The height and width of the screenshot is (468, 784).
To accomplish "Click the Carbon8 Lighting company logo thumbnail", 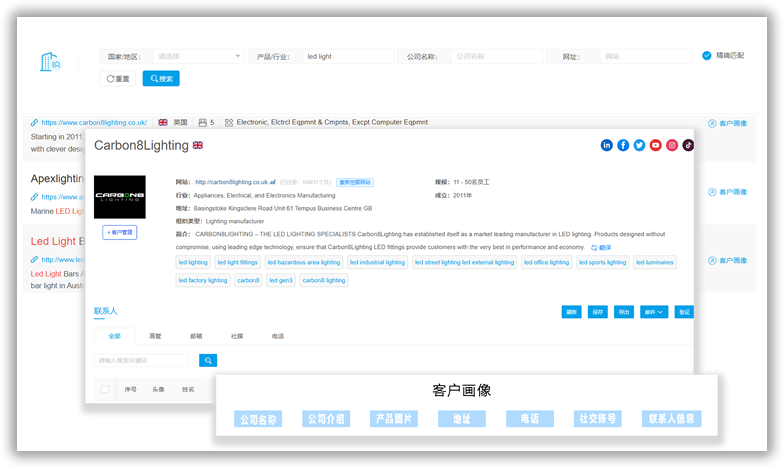I will click(x=120, y=197).
